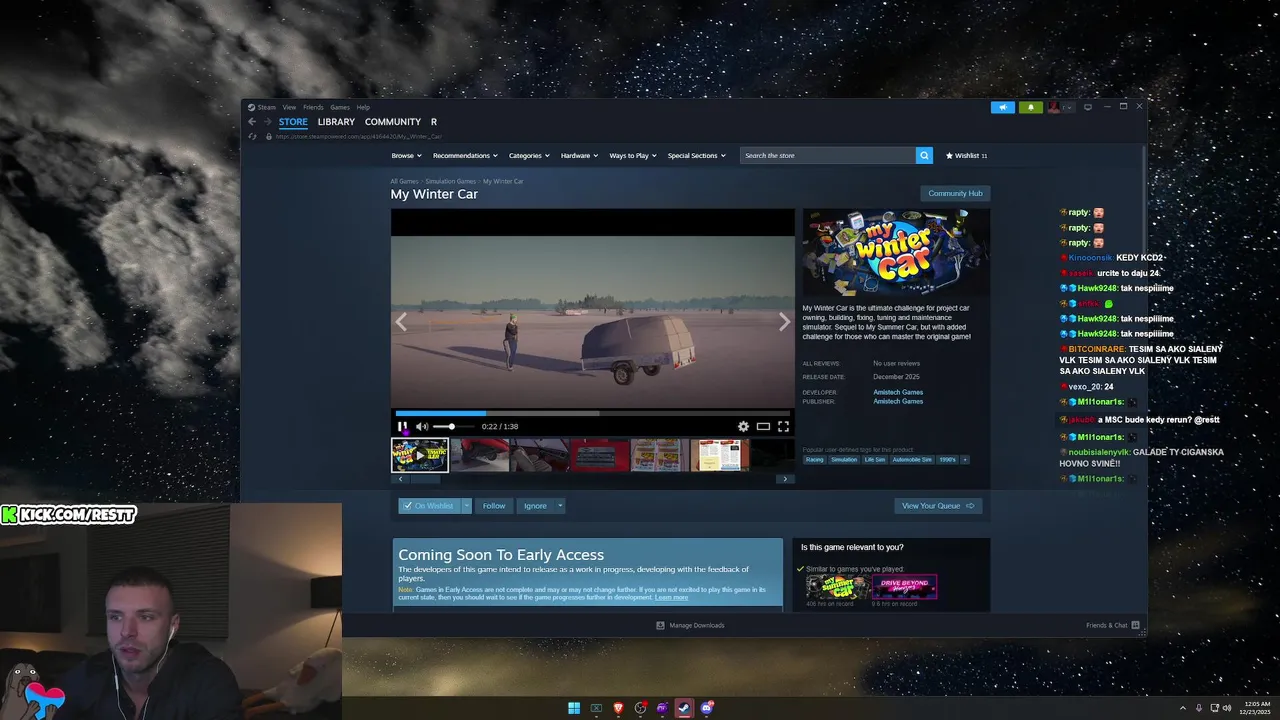Open the Community Hub
The width and height of the screenshot is (1280, 720).
[955, 193]
